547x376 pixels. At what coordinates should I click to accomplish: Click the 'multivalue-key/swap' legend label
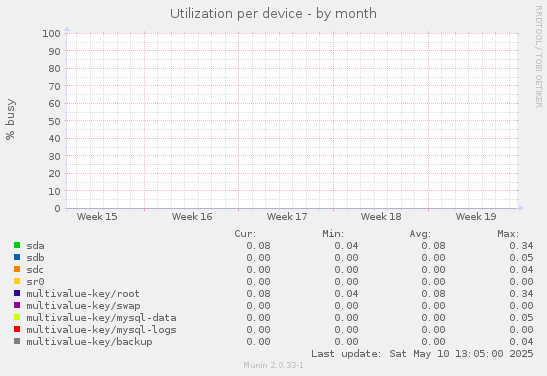[83, 306]
